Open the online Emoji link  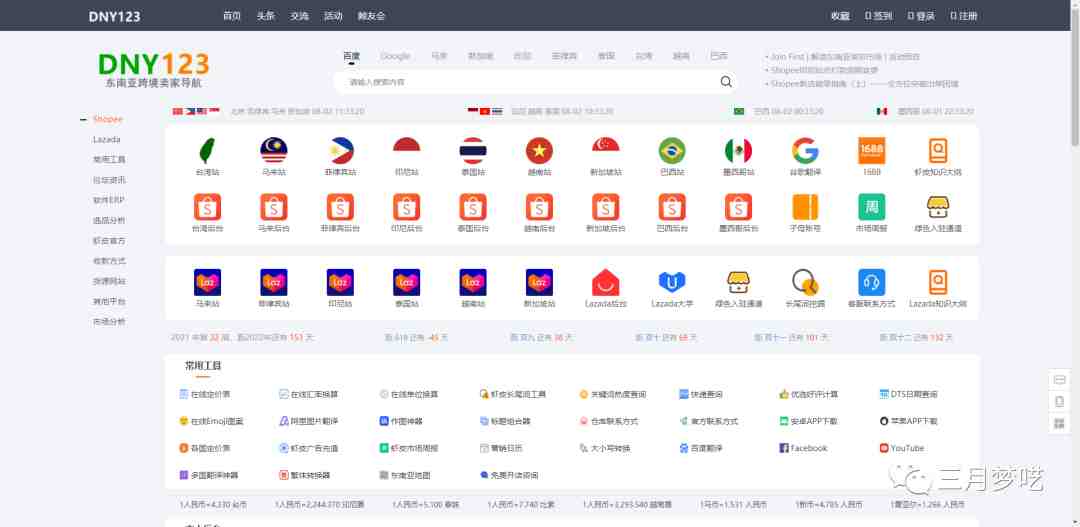click(211, 421)
